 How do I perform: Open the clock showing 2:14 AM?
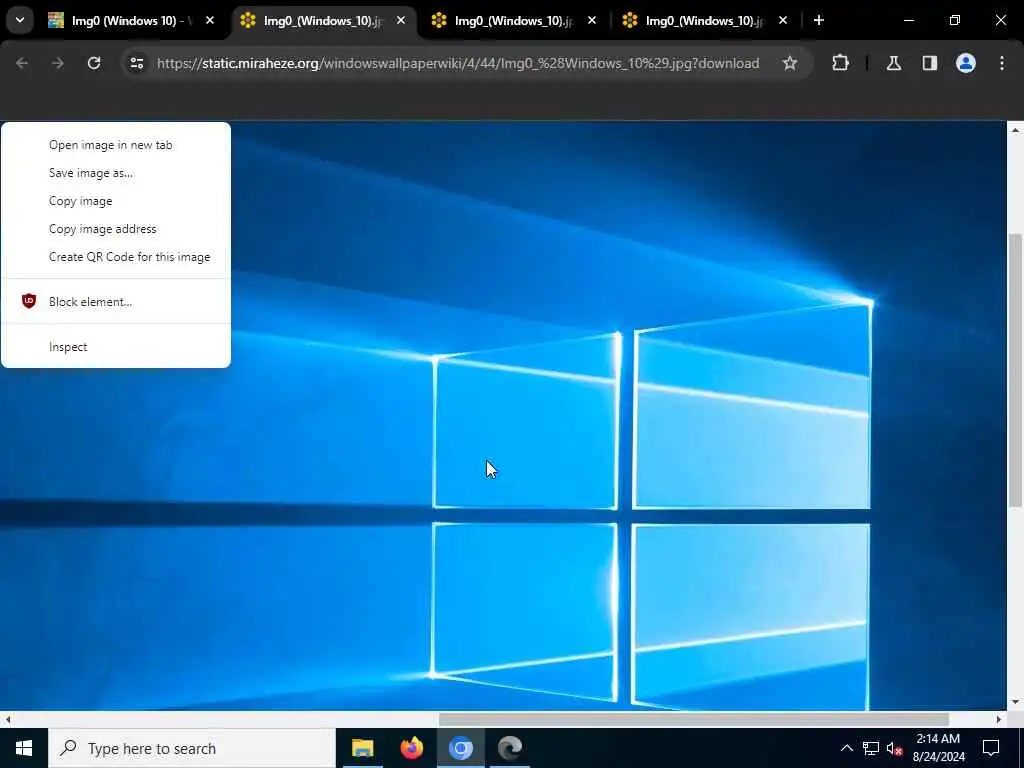coord(938,748)
